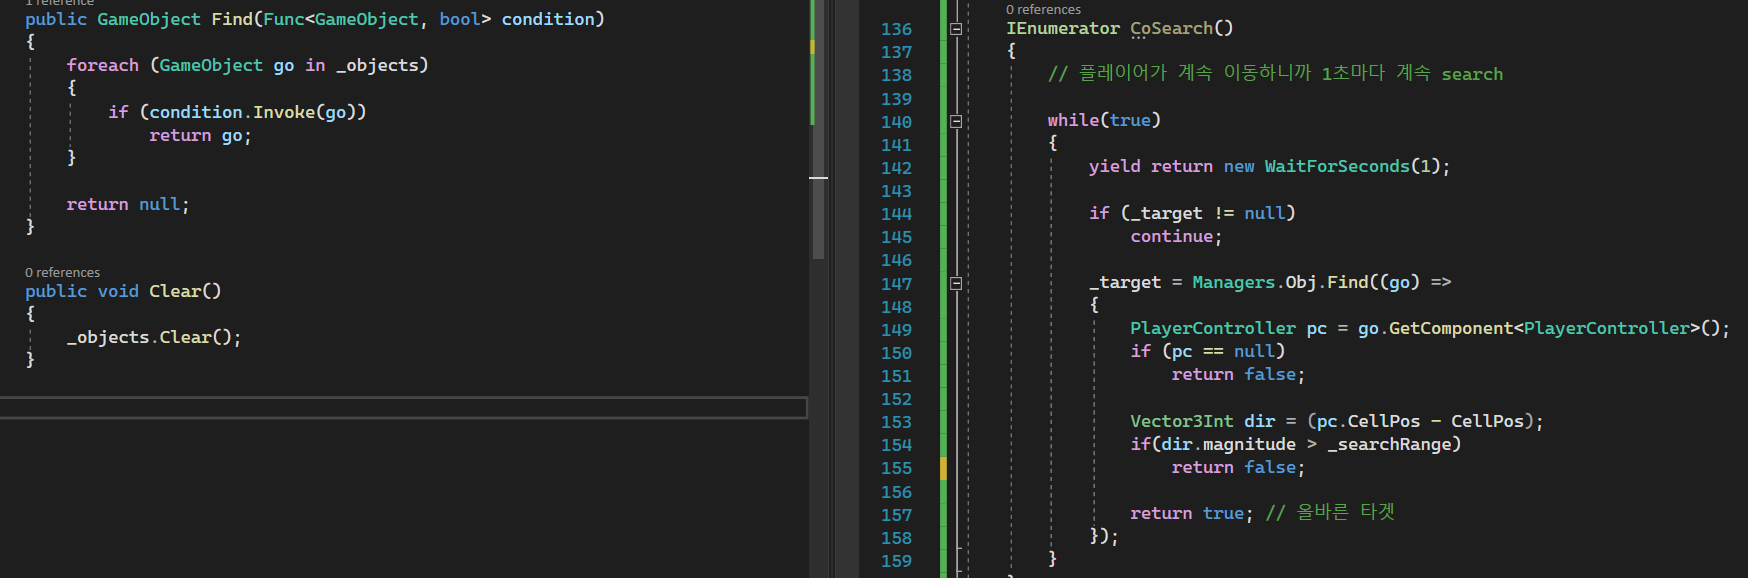Viewport: 1748px width, 578px height.
Task: Click the 'return null;' statement
Action: (x=128, y=204)
